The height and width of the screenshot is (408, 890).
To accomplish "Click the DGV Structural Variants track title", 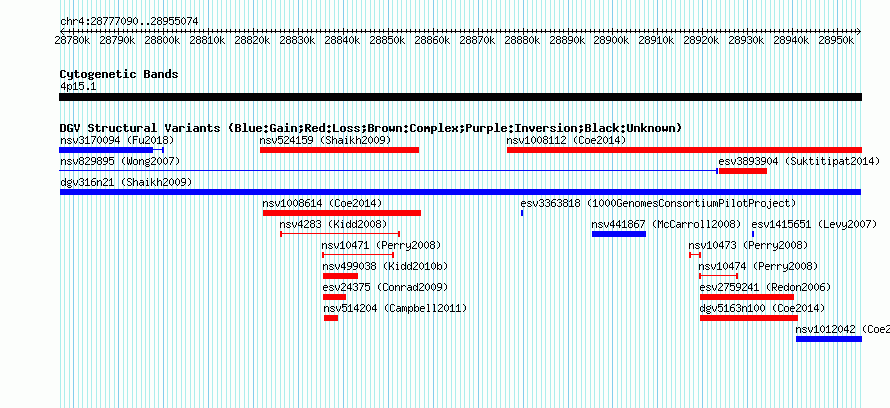I will point(371,128).
